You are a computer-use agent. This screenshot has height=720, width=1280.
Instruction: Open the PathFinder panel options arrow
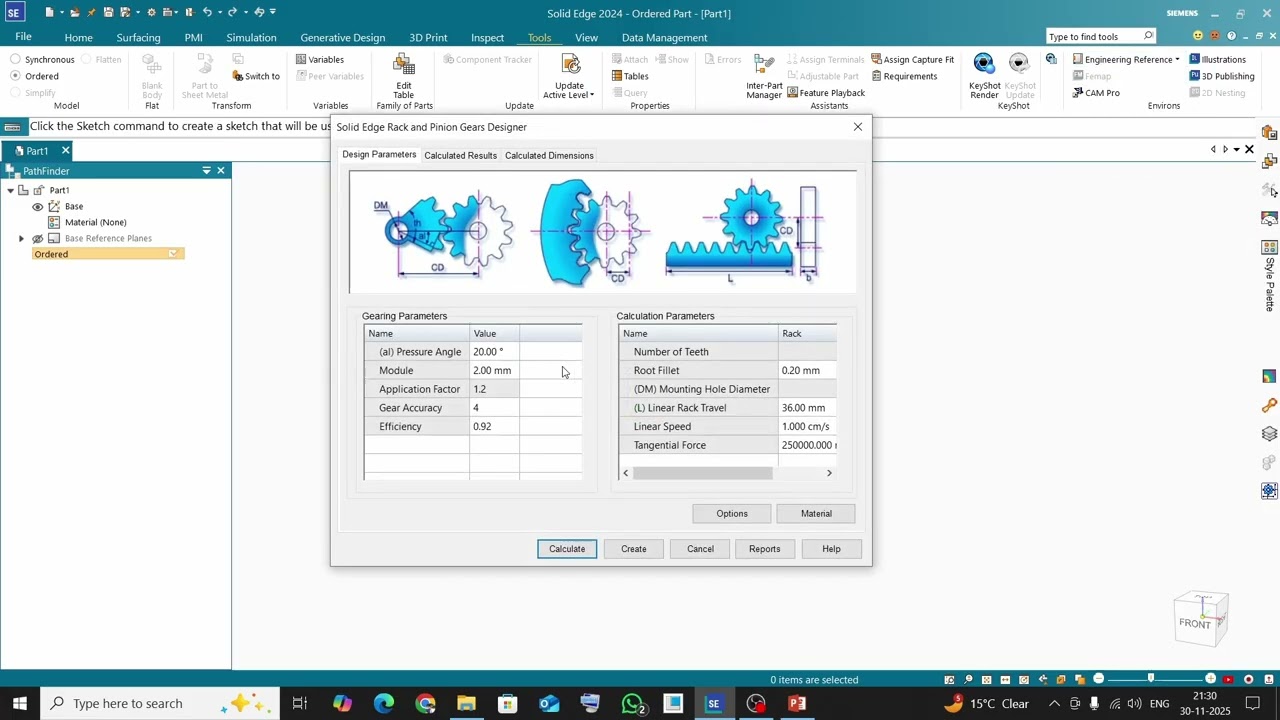click(x=206, y=171)
